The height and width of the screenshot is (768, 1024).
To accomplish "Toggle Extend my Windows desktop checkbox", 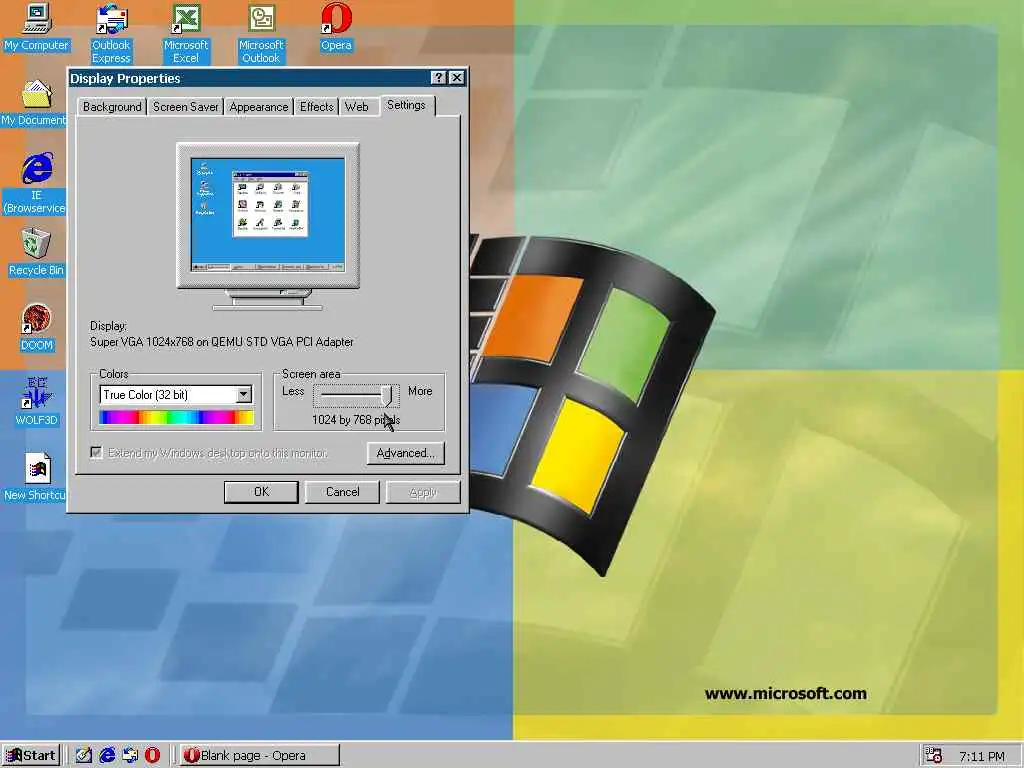I will click(x=97, y=453).
